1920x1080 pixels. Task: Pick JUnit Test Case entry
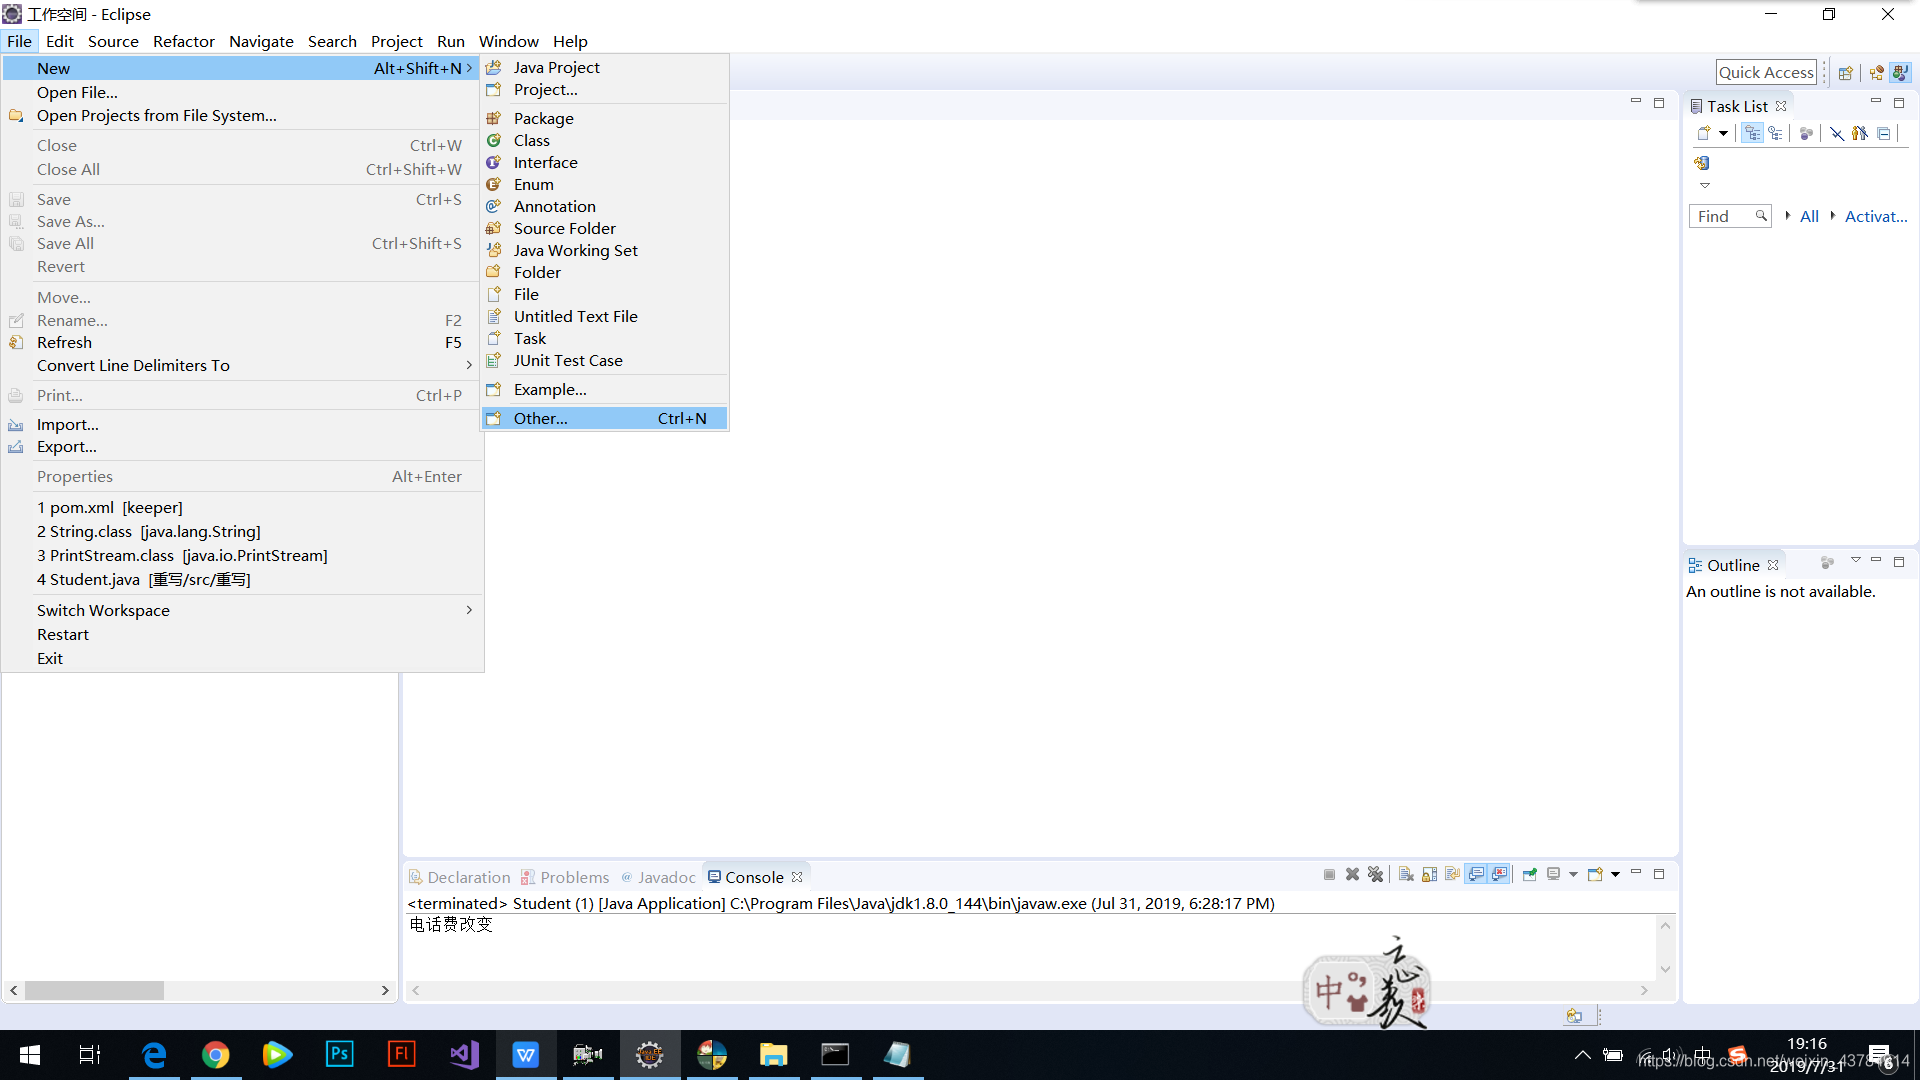coord(604,360)
